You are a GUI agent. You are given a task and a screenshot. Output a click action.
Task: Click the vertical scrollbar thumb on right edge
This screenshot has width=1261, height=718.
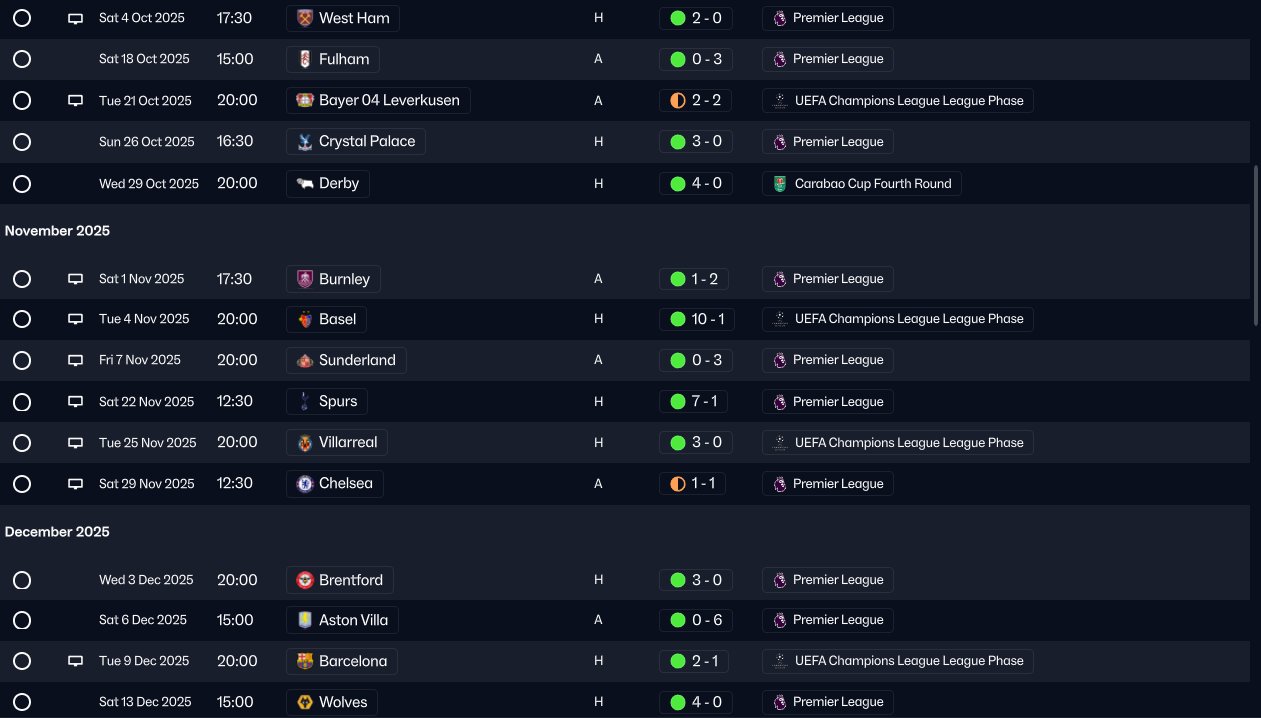tap(1256, 245)
